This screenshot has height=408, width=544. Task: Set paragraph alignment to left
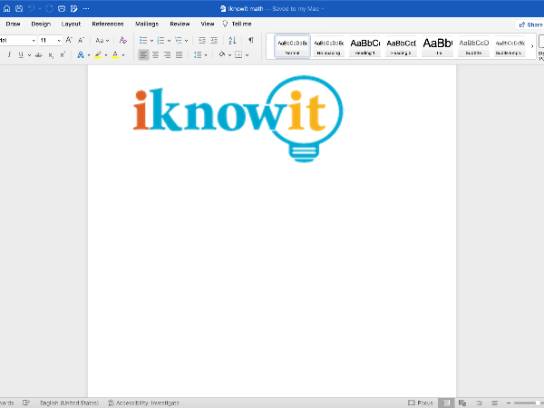pyautogui.click(x=143, y=55)
